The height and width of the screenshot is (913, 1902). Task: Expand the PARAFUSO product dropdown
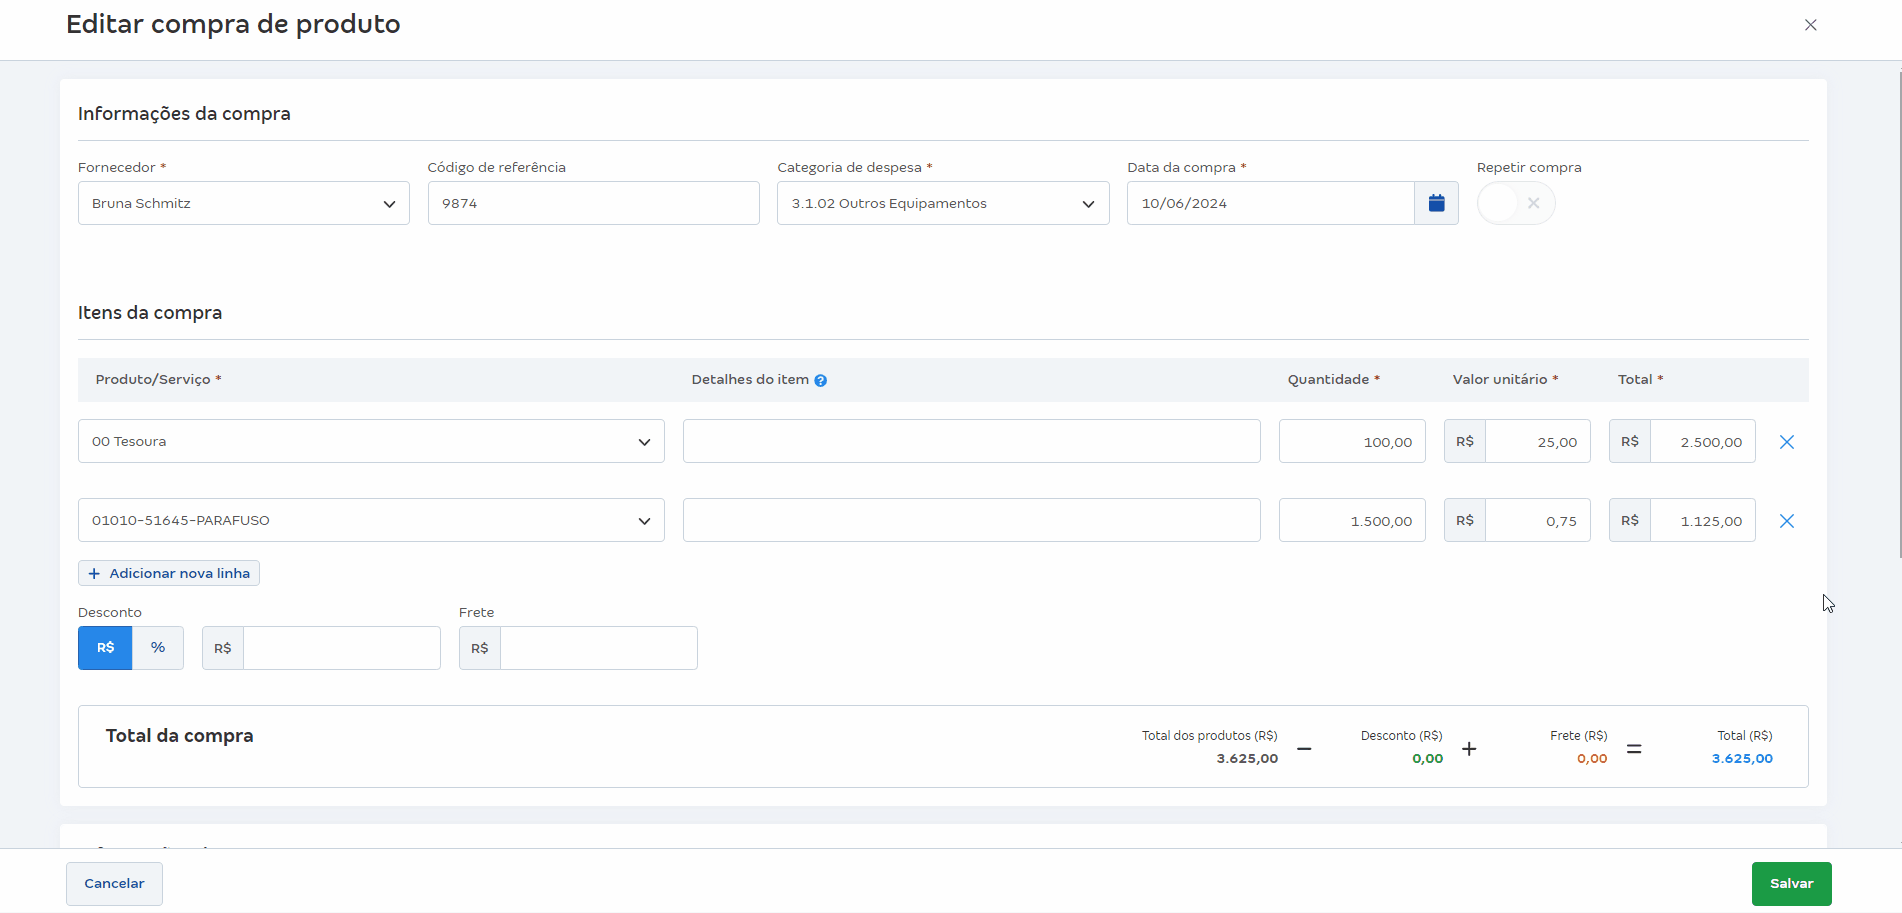(370, 520)
